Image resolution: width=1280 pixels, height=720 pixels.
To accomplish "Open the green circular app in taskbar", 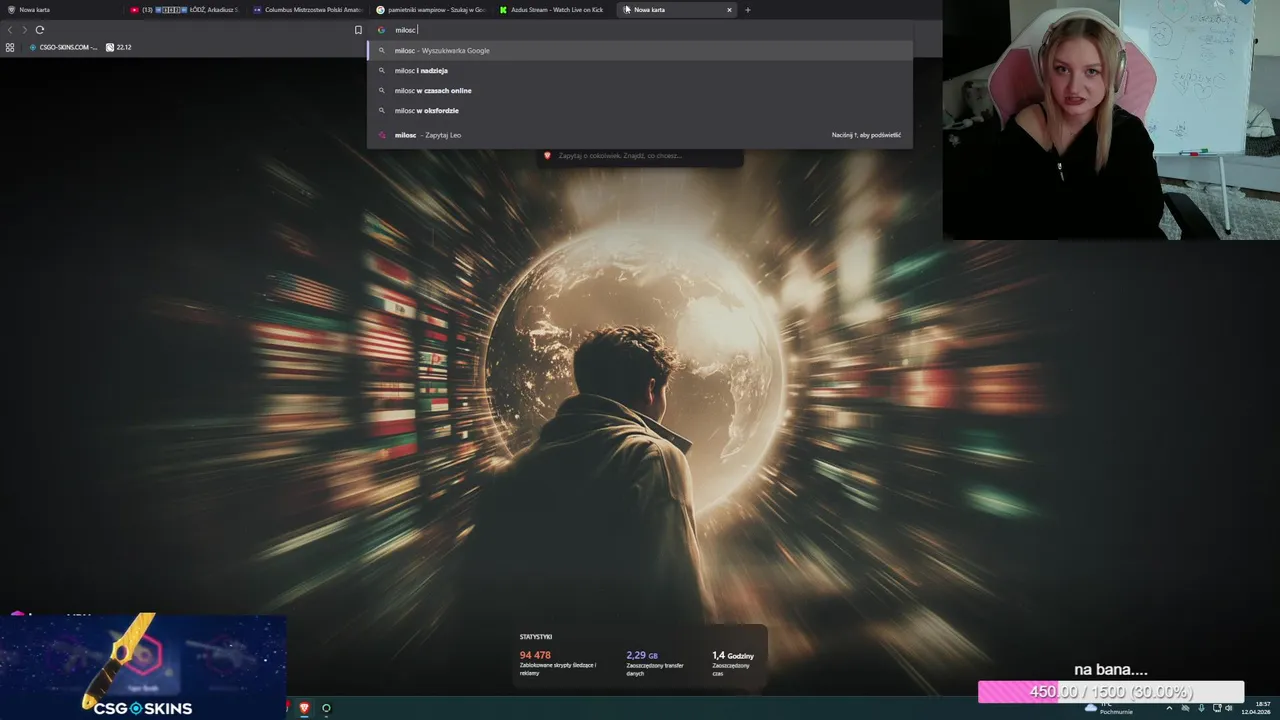I will point(326,708).
